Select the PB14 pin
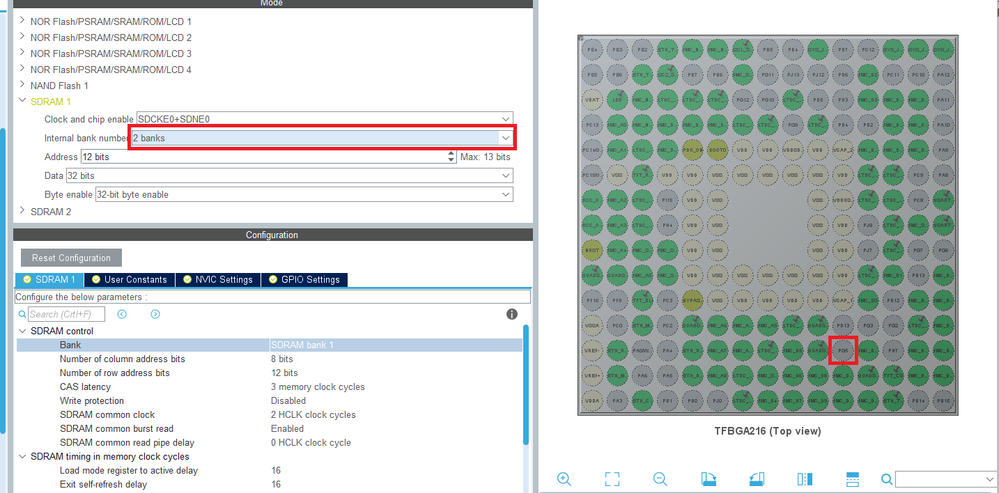This screenshot has height=493, width=999. pos(918,400)
